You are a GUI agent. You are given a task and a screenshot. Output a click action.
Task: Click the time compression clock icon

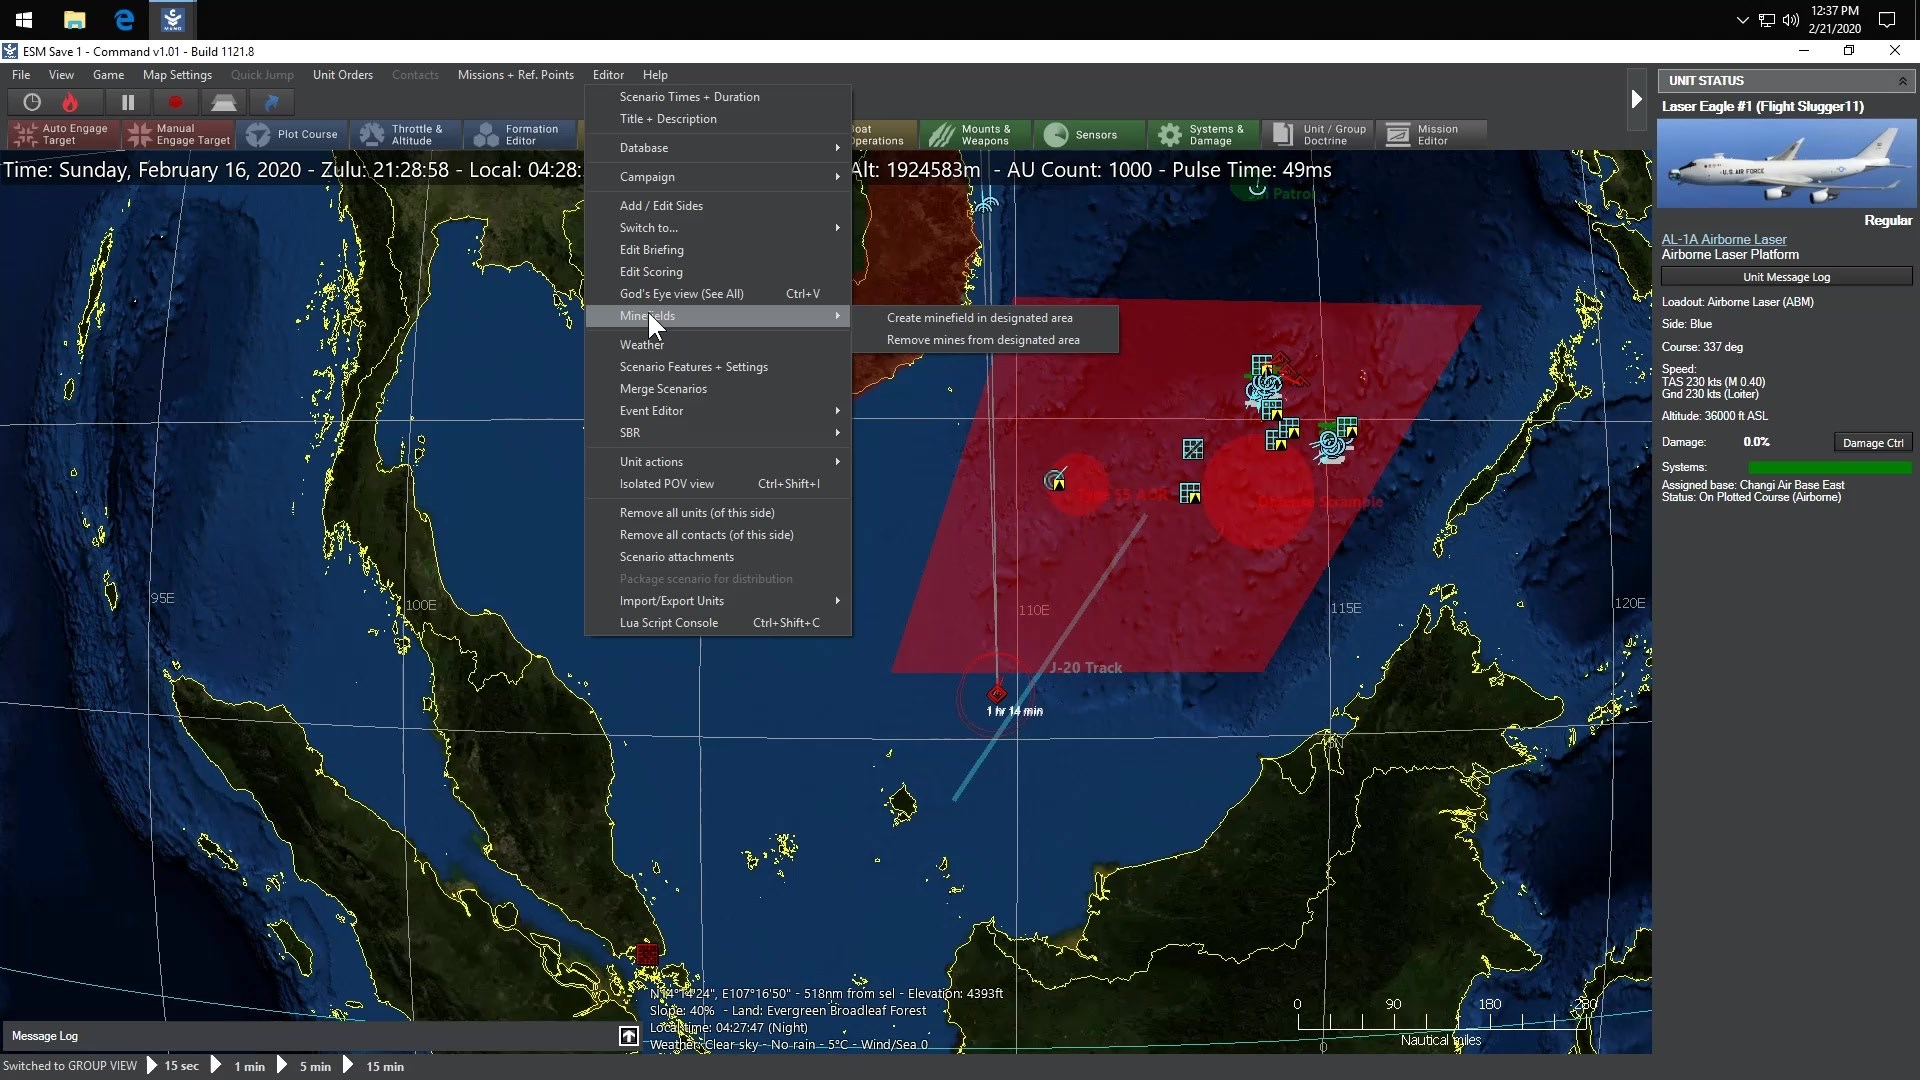click(32, 102)
